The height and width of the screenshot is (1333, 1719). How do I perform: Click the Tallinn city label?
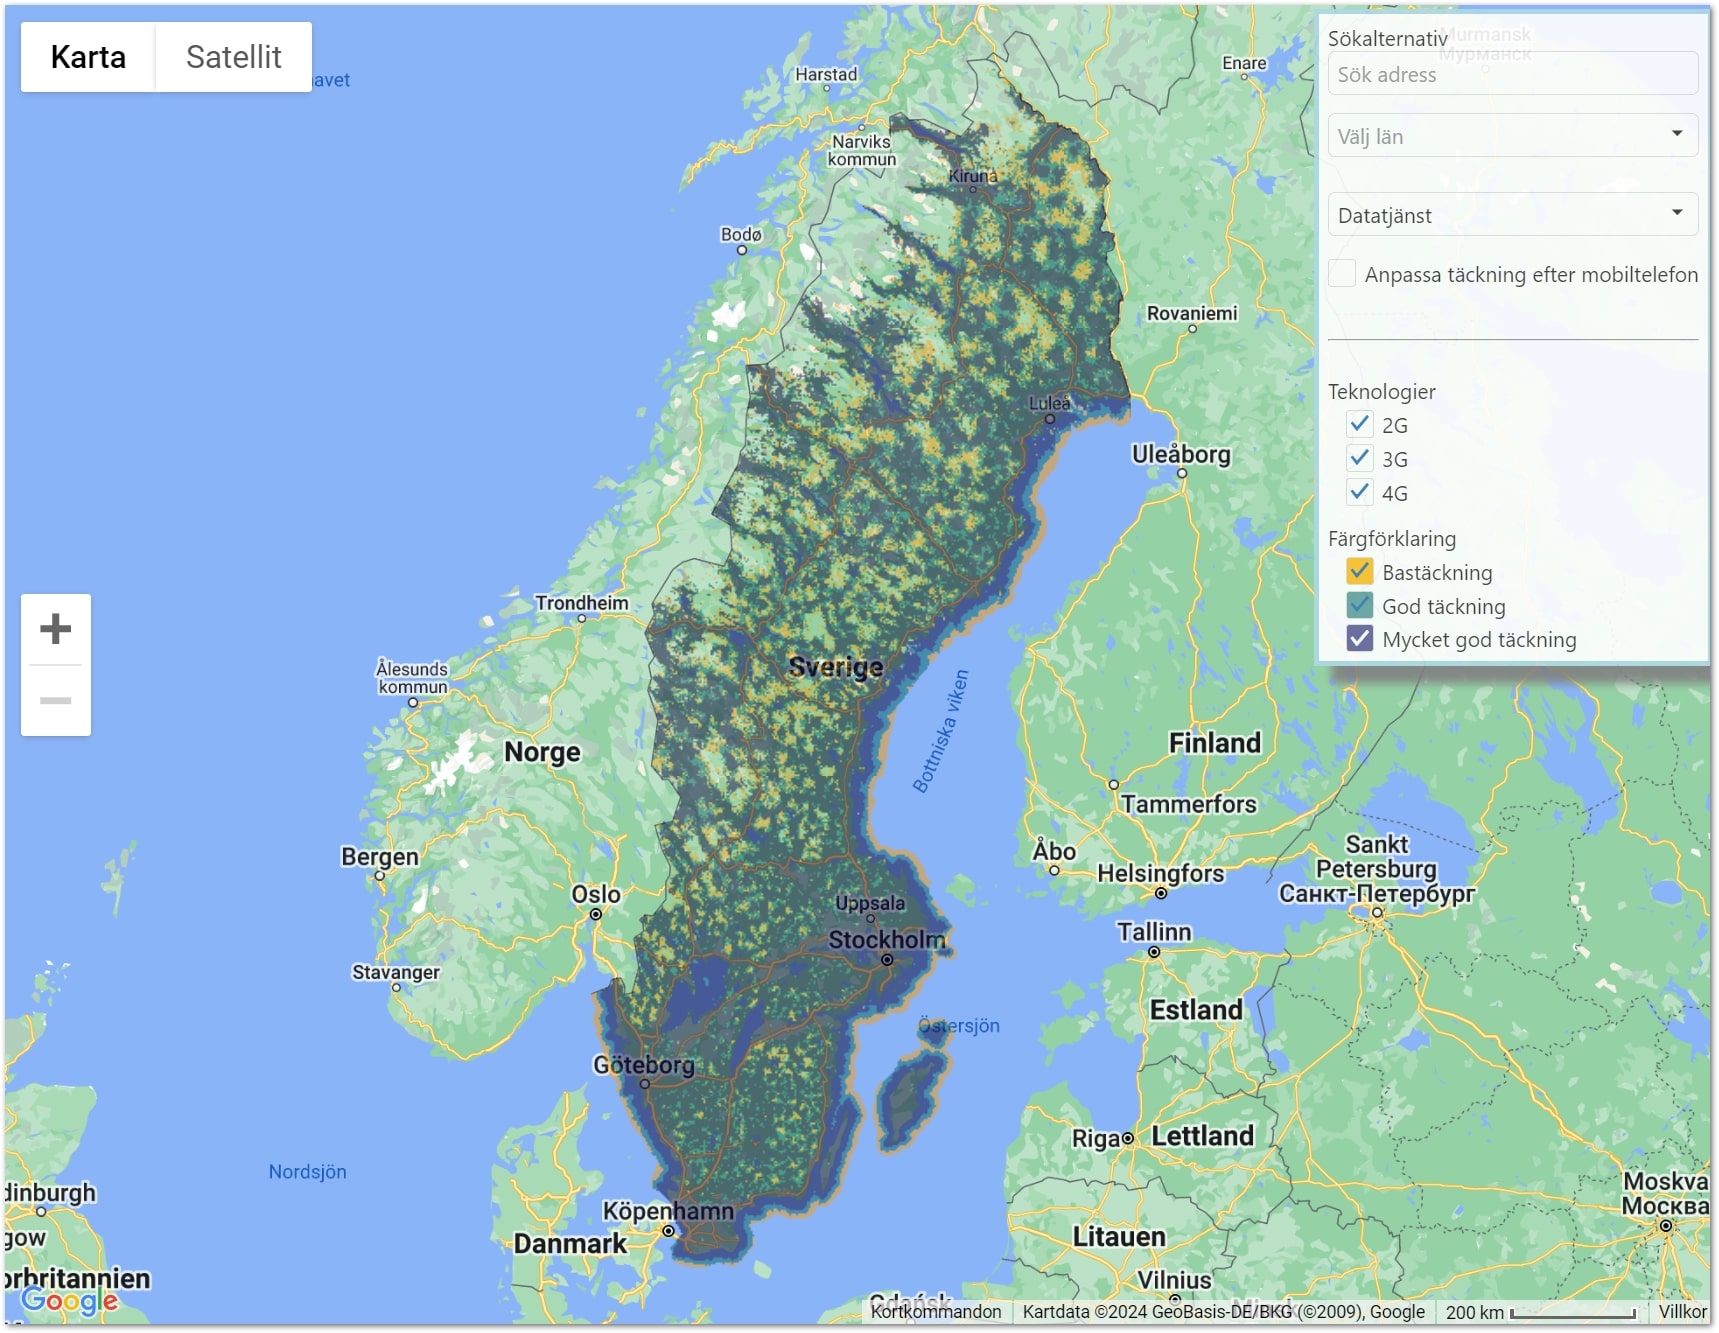click(1154, 932)
